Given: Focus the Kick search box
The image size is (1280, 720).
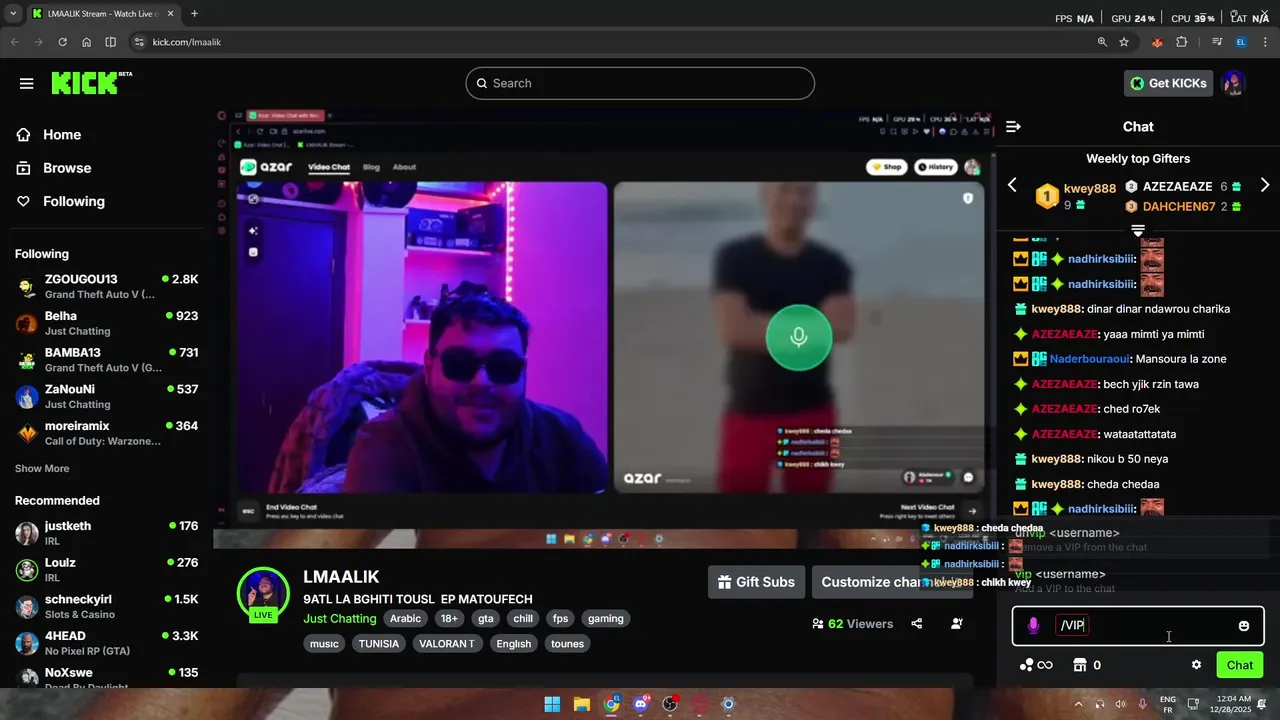Looking at the screenshot, I should click(640, 83).
